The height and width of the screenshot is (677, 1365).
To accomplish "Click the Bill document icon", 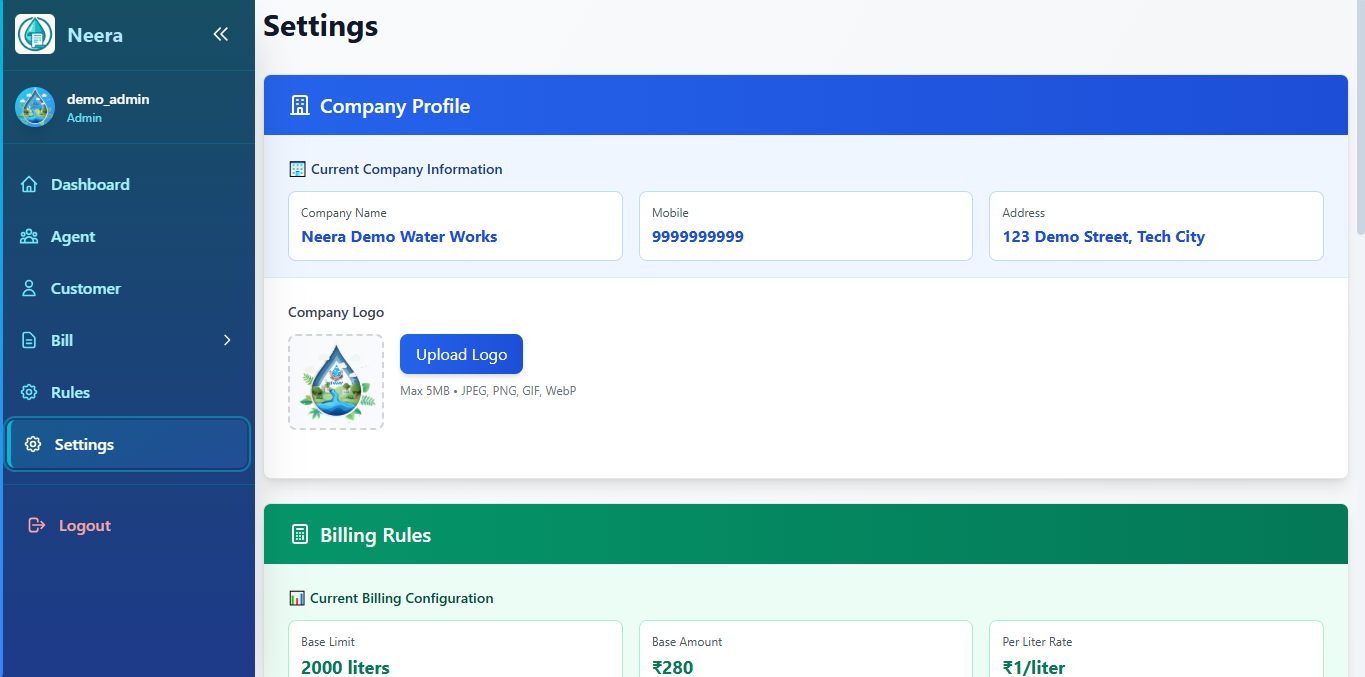I will [x=29, y=341].
